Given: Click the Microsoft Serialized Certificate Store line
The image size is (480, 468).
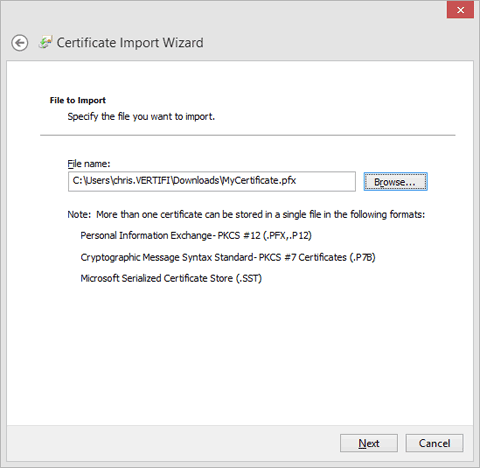Looking at the screenshot, I should [171, 278].
